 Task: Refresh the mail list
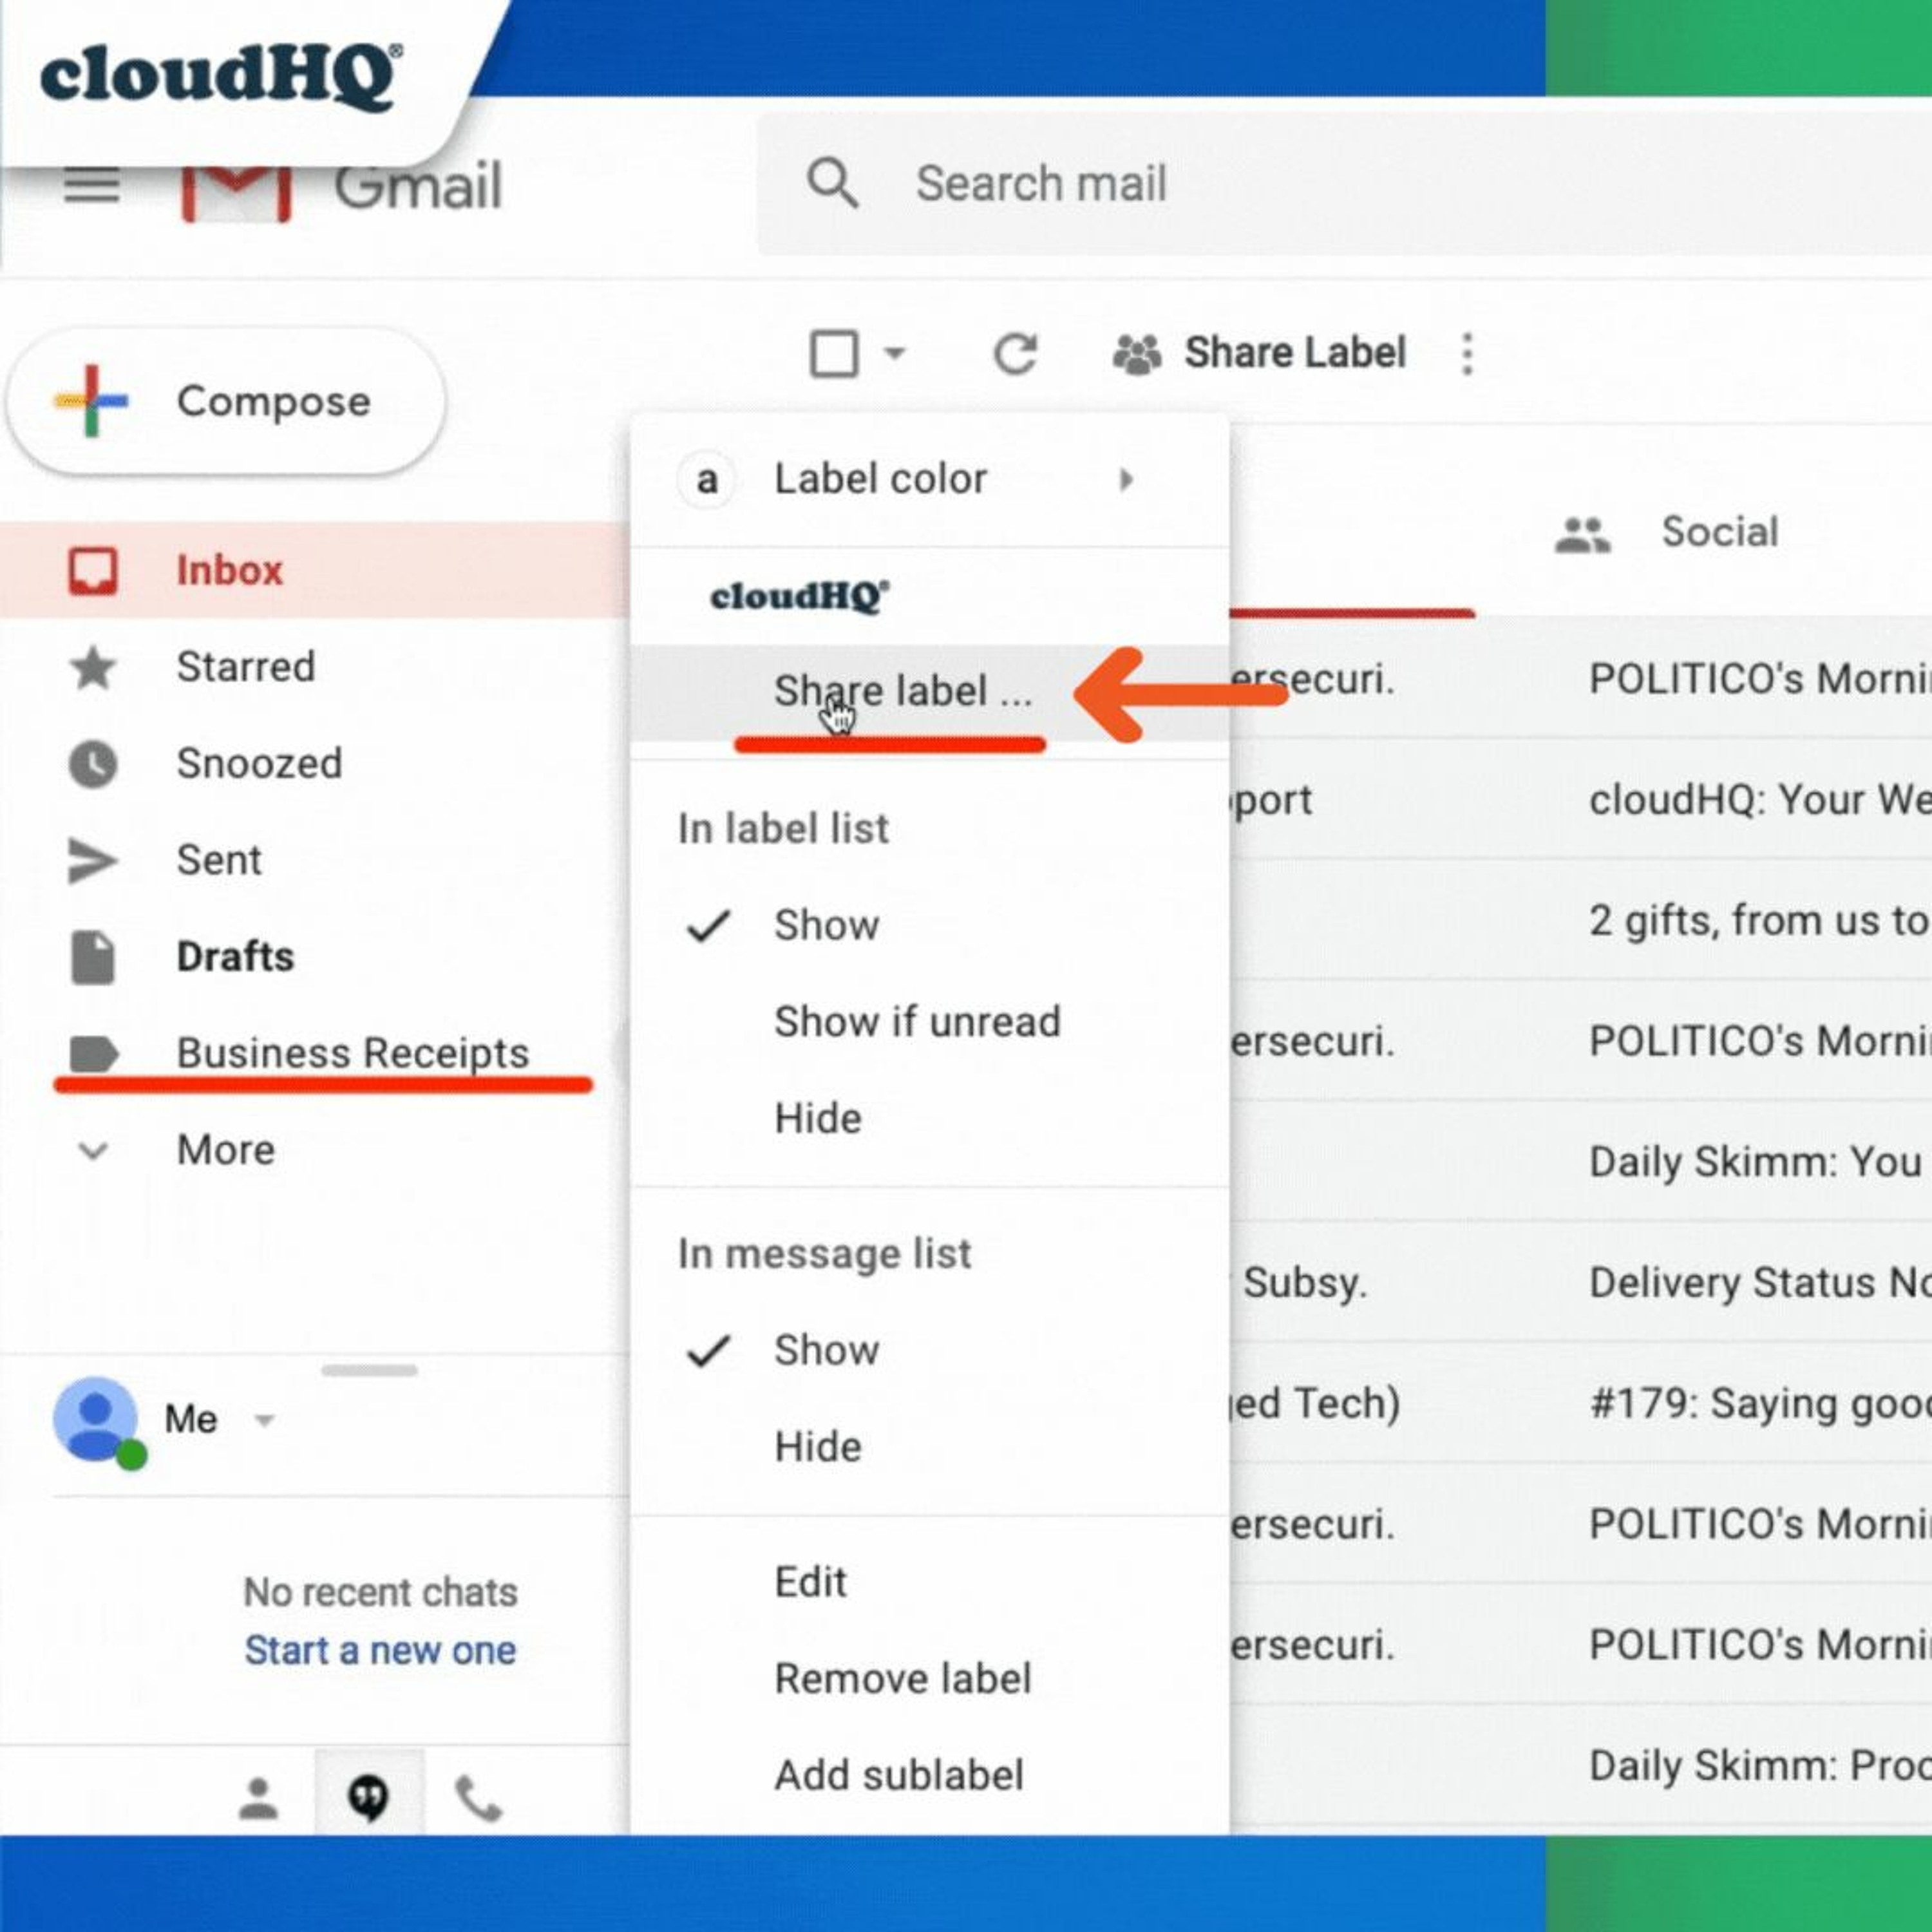tap(1015, 353)
